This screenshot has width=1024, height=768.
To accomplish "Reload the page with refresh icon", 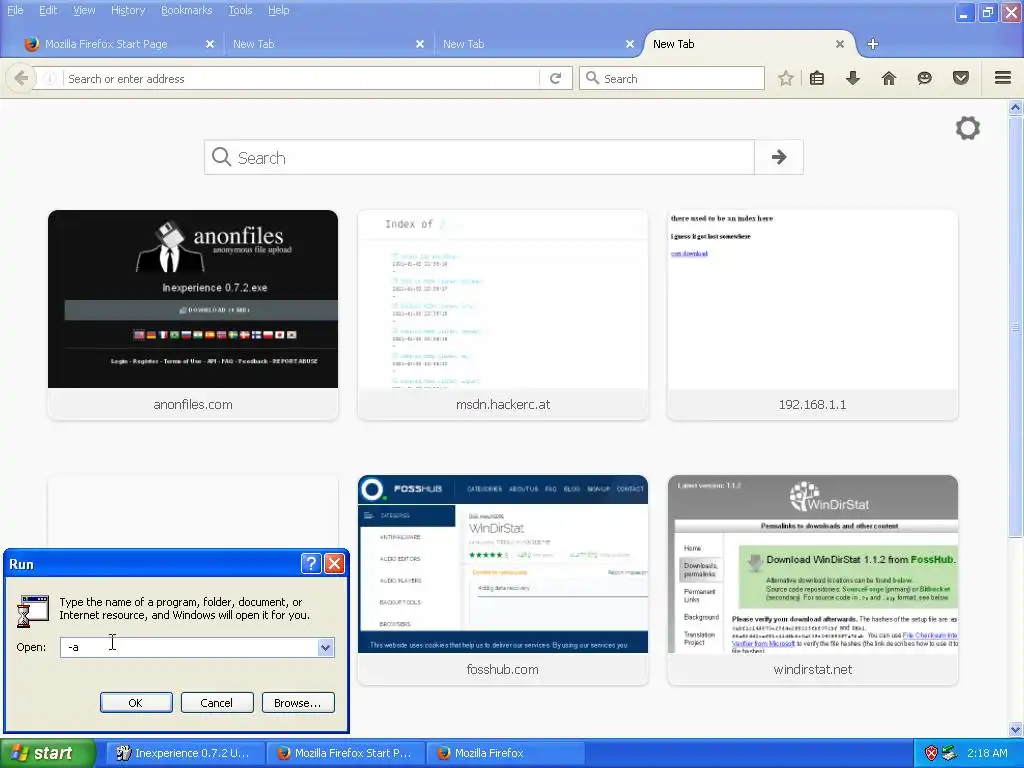I will [x=556, y=78].
